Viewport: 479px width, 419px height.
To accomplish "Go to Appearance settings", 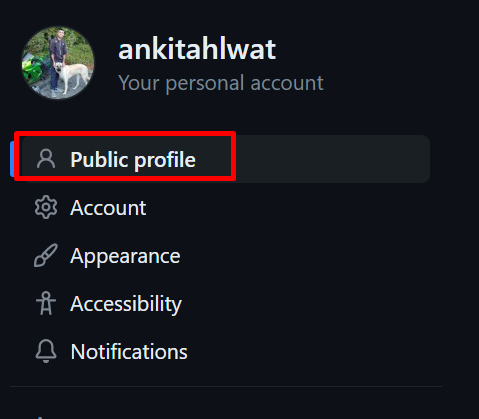I will [125, 256].
